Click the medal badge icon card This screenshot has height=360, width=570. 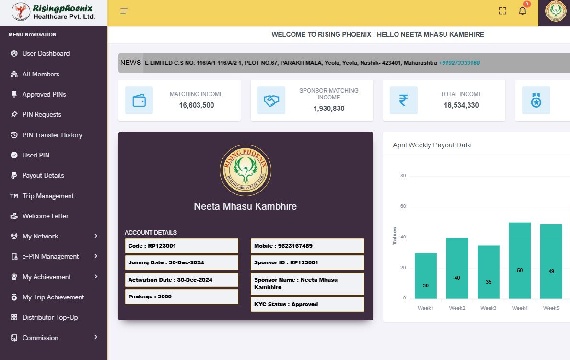coord(536,100)
